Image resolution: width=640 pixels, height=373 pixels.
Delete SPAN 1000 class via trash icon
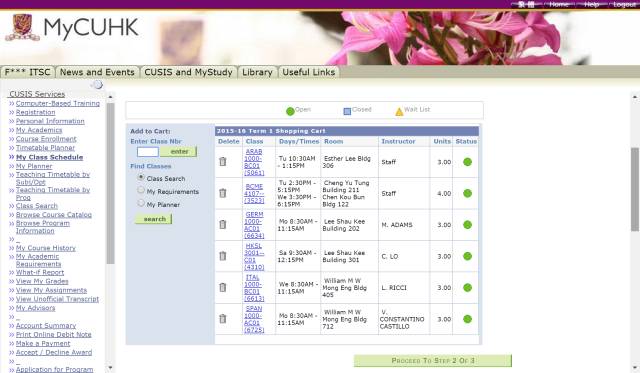coord(222,319)
